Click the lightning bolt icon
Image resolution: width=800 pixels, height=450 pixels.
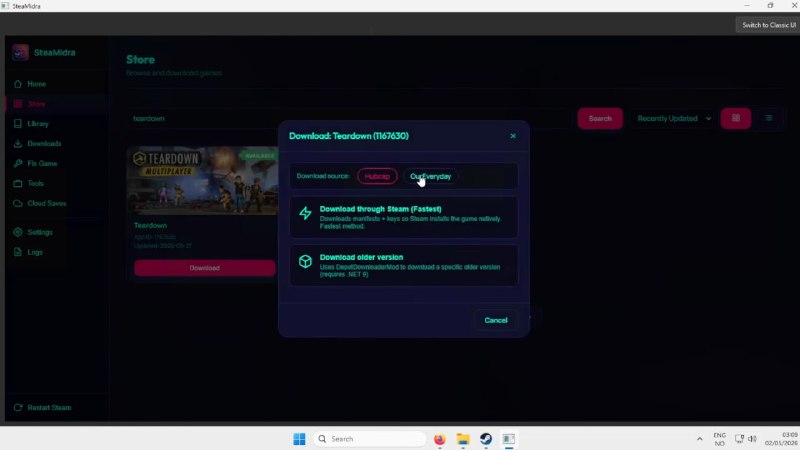tap(305, 213)
